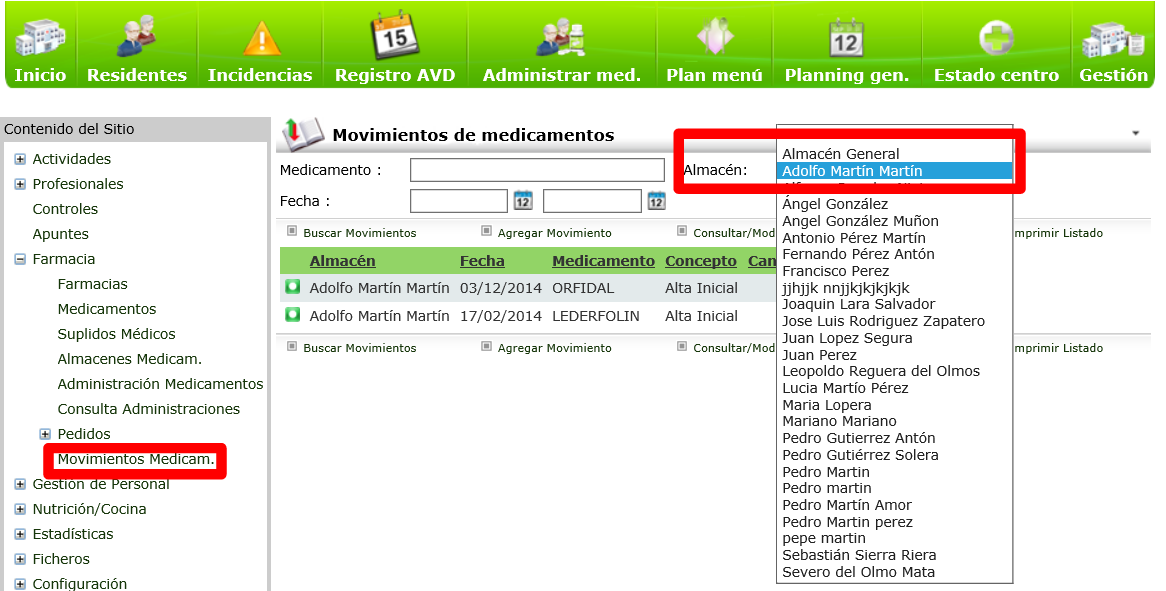Open Movimientos Medicam. in the sidebar
Viewport: 1166px width, 591px height.
tap(136, 459)
